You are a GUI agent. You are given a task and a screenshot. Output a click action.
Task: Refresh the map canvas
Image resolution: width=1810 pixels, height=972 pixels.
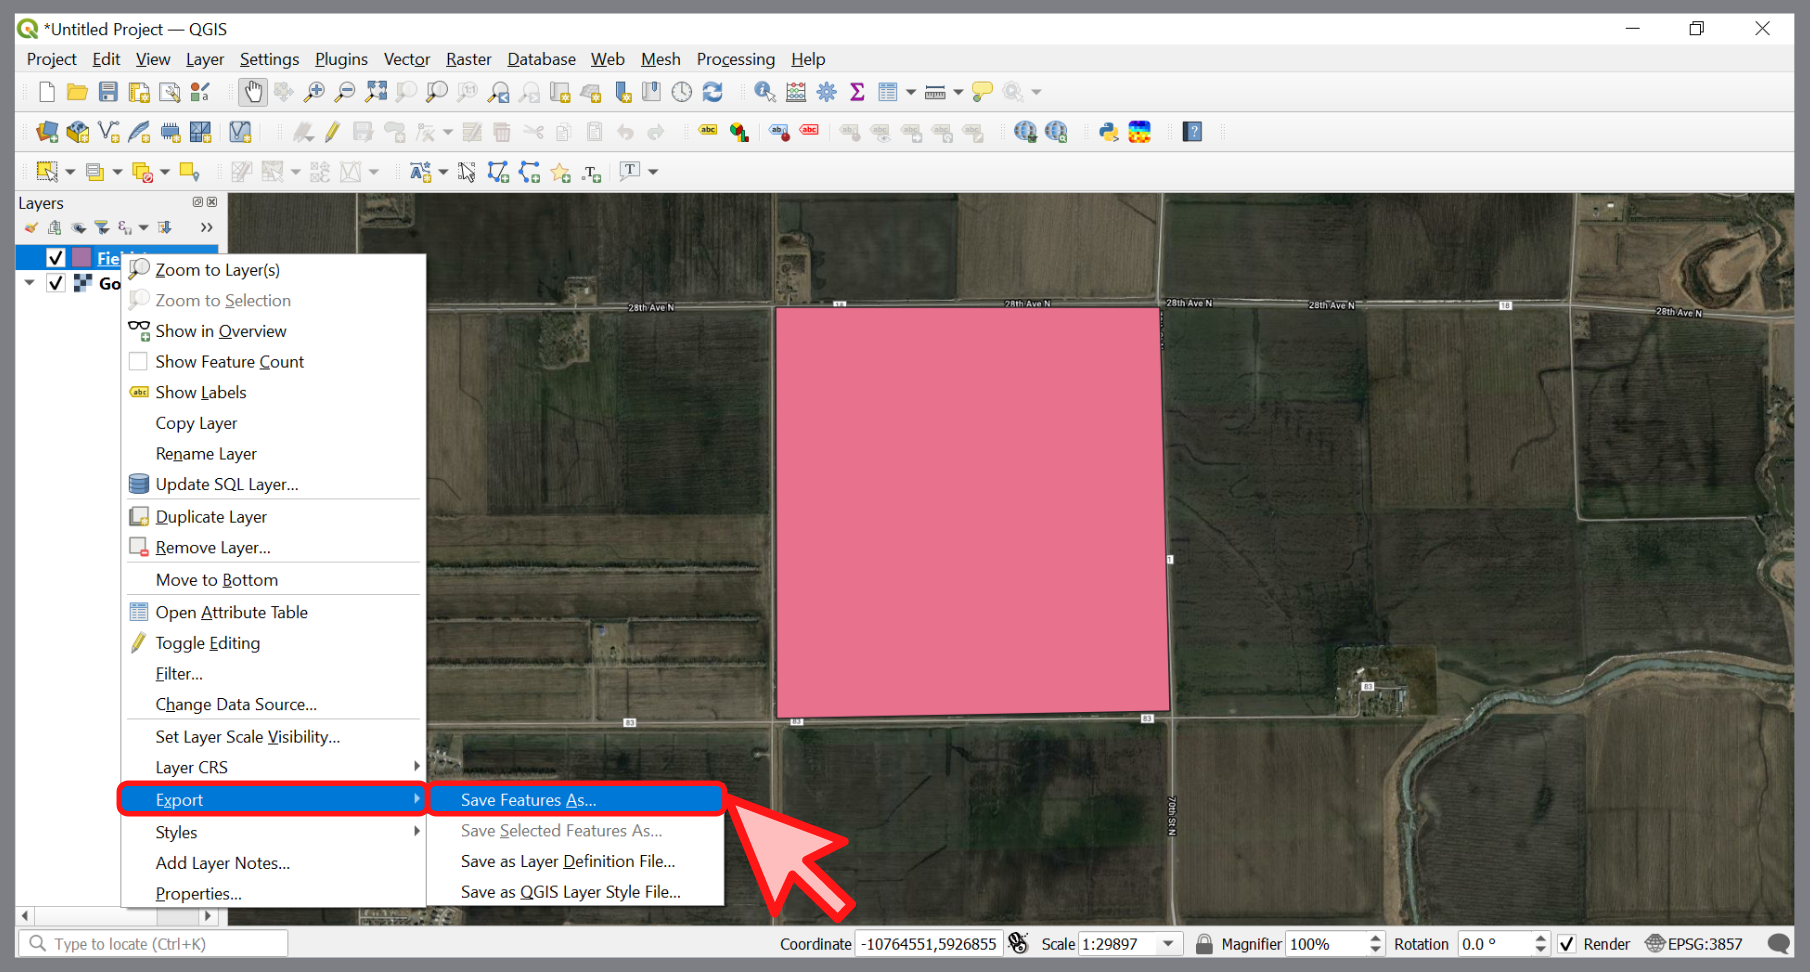tap(713, 91)
